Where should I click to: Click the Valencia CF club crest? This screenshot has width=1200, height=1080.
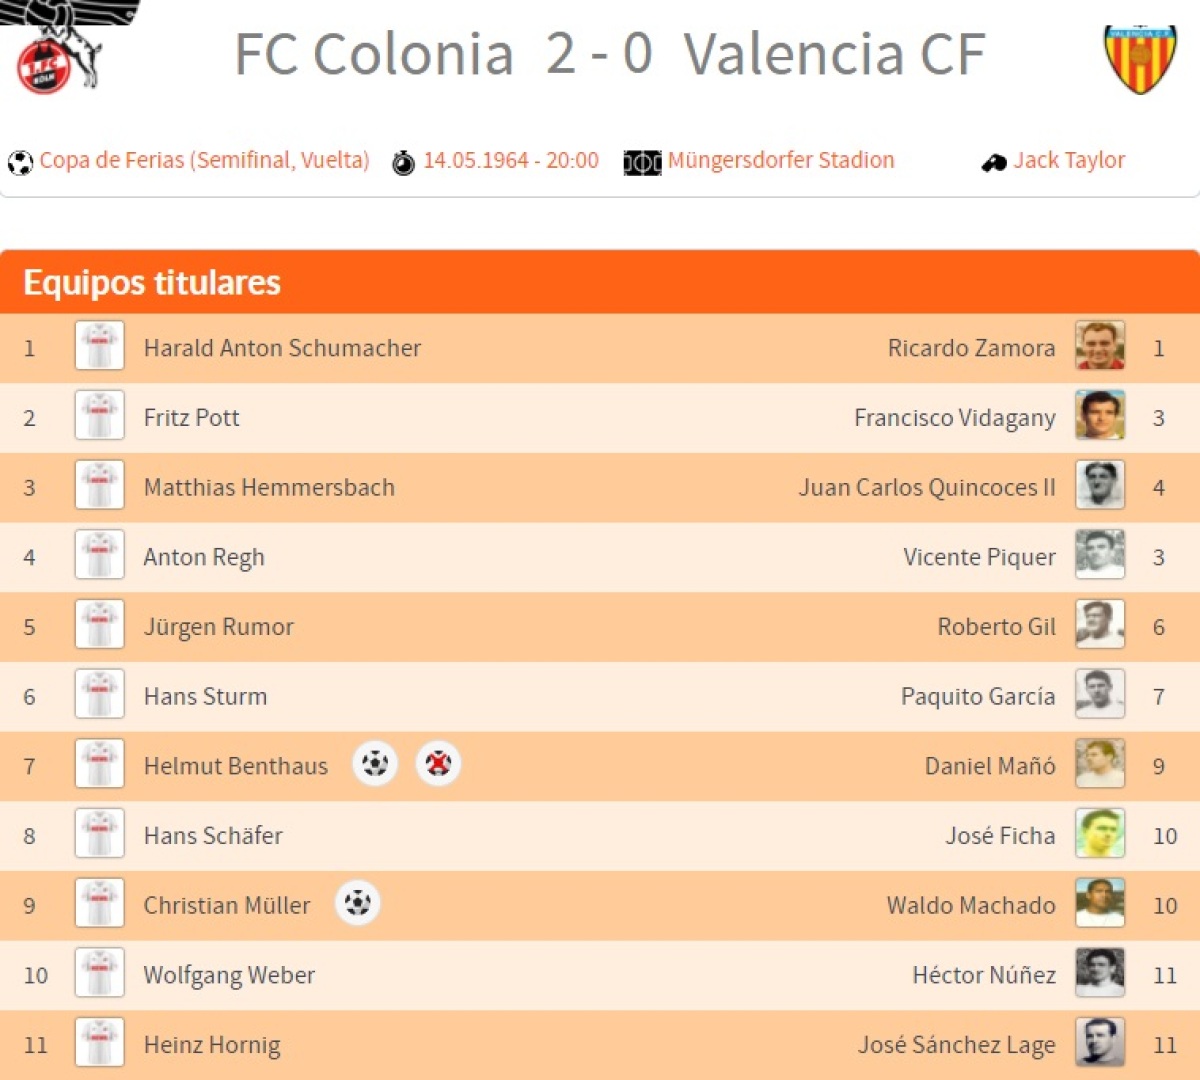[1139, 58]
